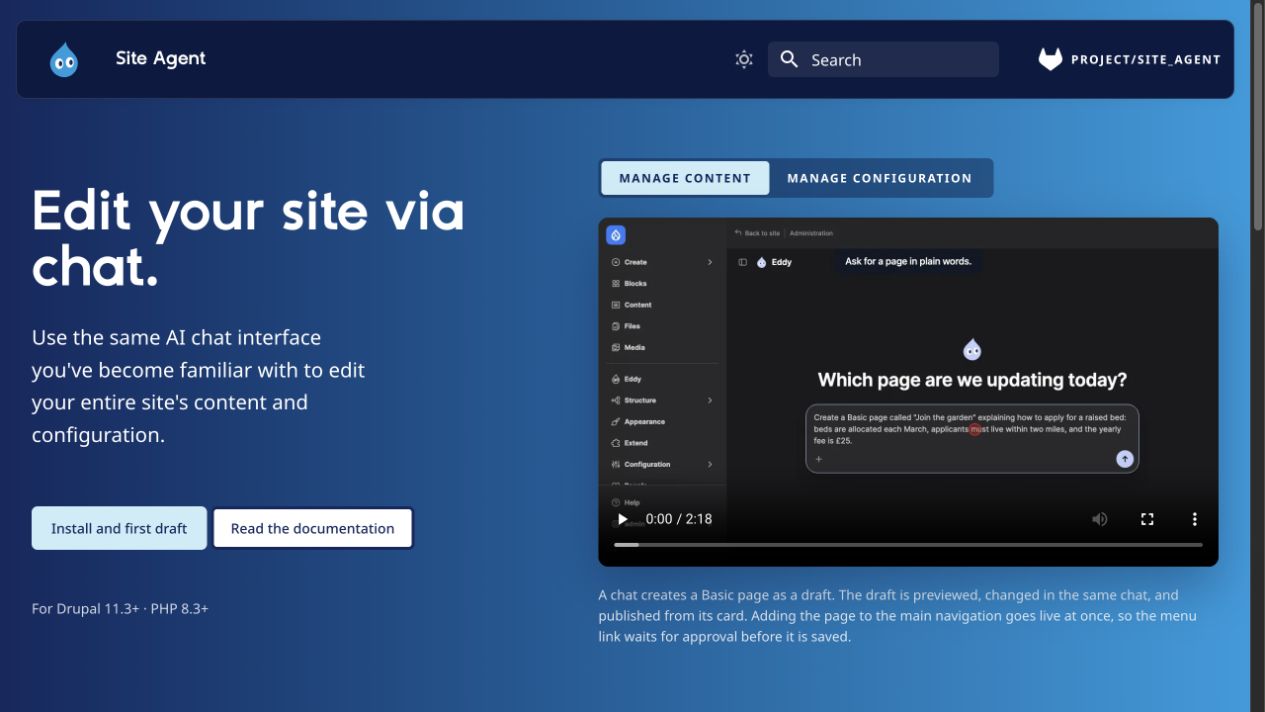Click the send arrow button in the chat box
Viewport: 1265px width, 712px height.
[x=1125, y=458]
